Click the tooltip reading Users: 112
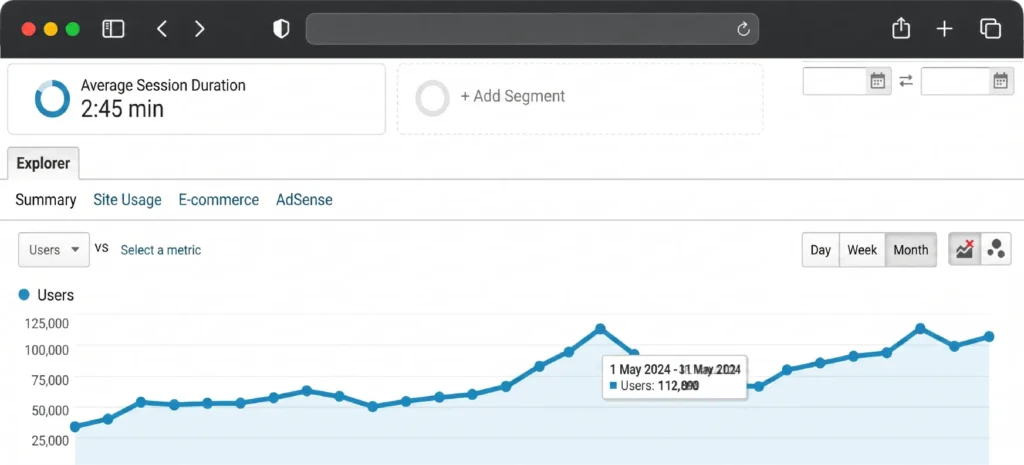This screenshot has height=465, width=1024. (675, 377)
